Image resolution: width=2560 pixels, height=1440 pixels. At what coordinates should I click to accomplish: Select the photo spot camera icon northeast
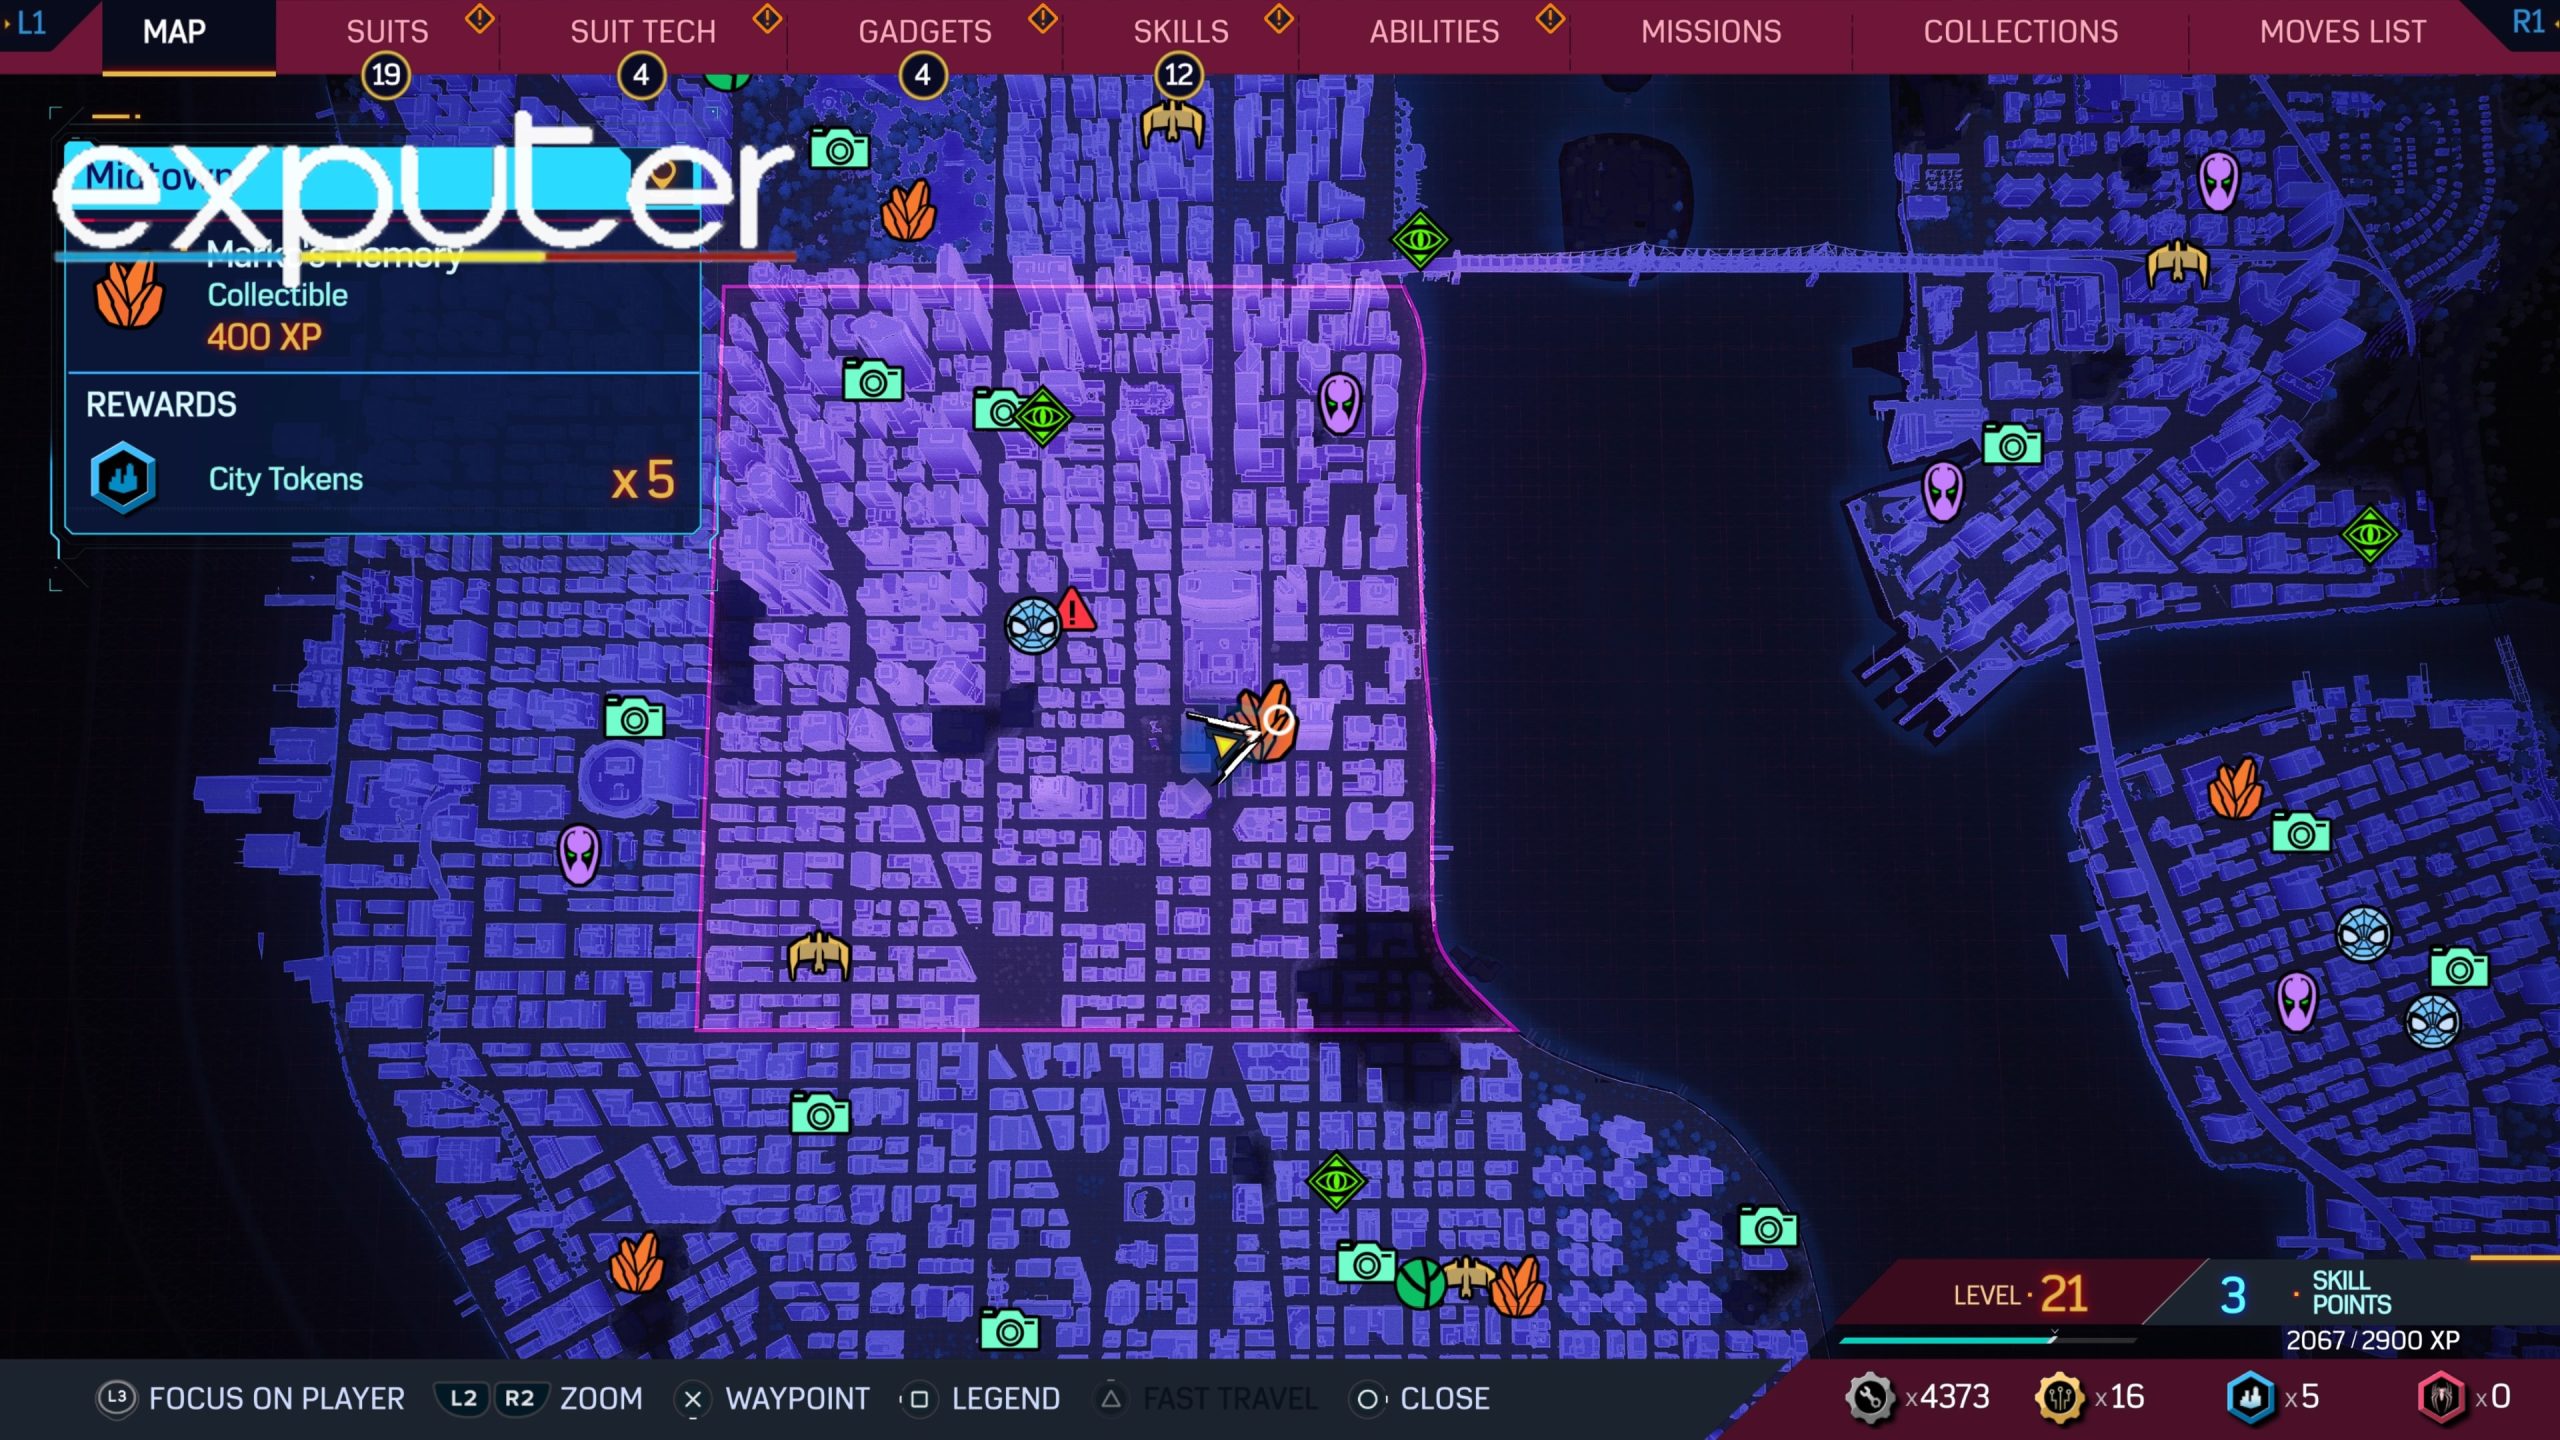click(2008, 445)
